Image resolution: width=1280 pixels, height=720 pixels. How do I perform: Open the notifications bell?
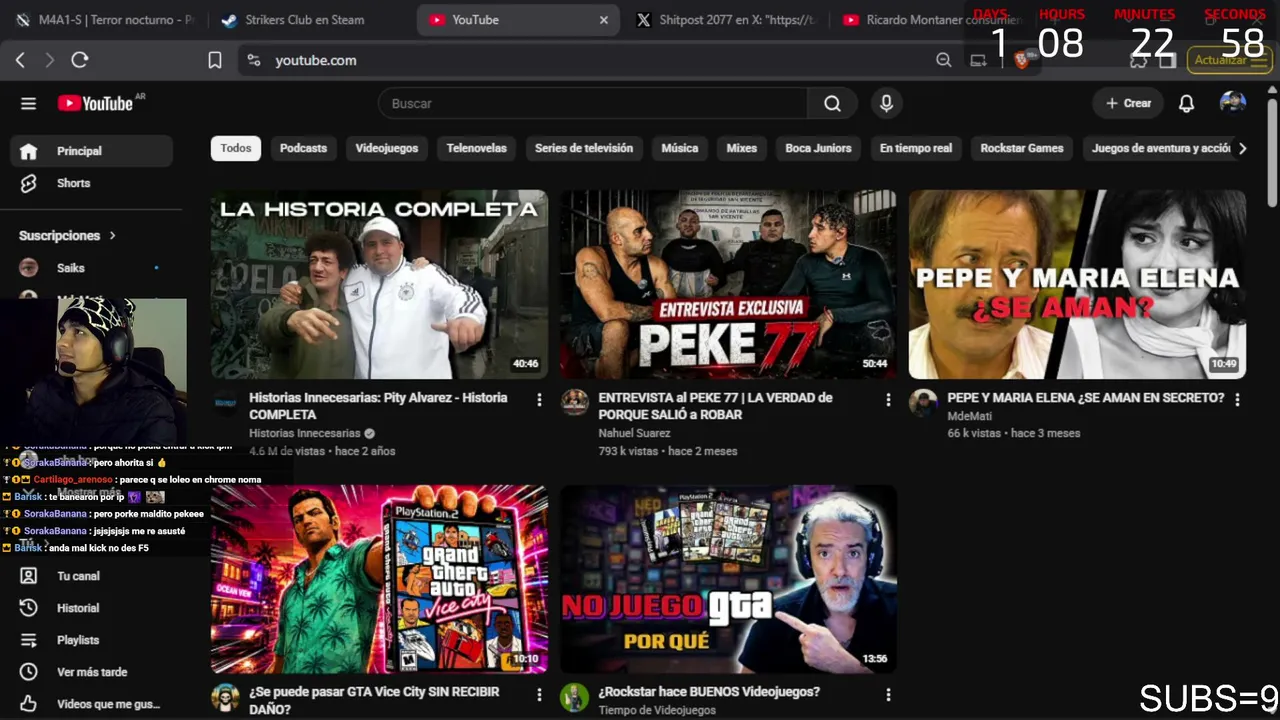coord(1186,103)
